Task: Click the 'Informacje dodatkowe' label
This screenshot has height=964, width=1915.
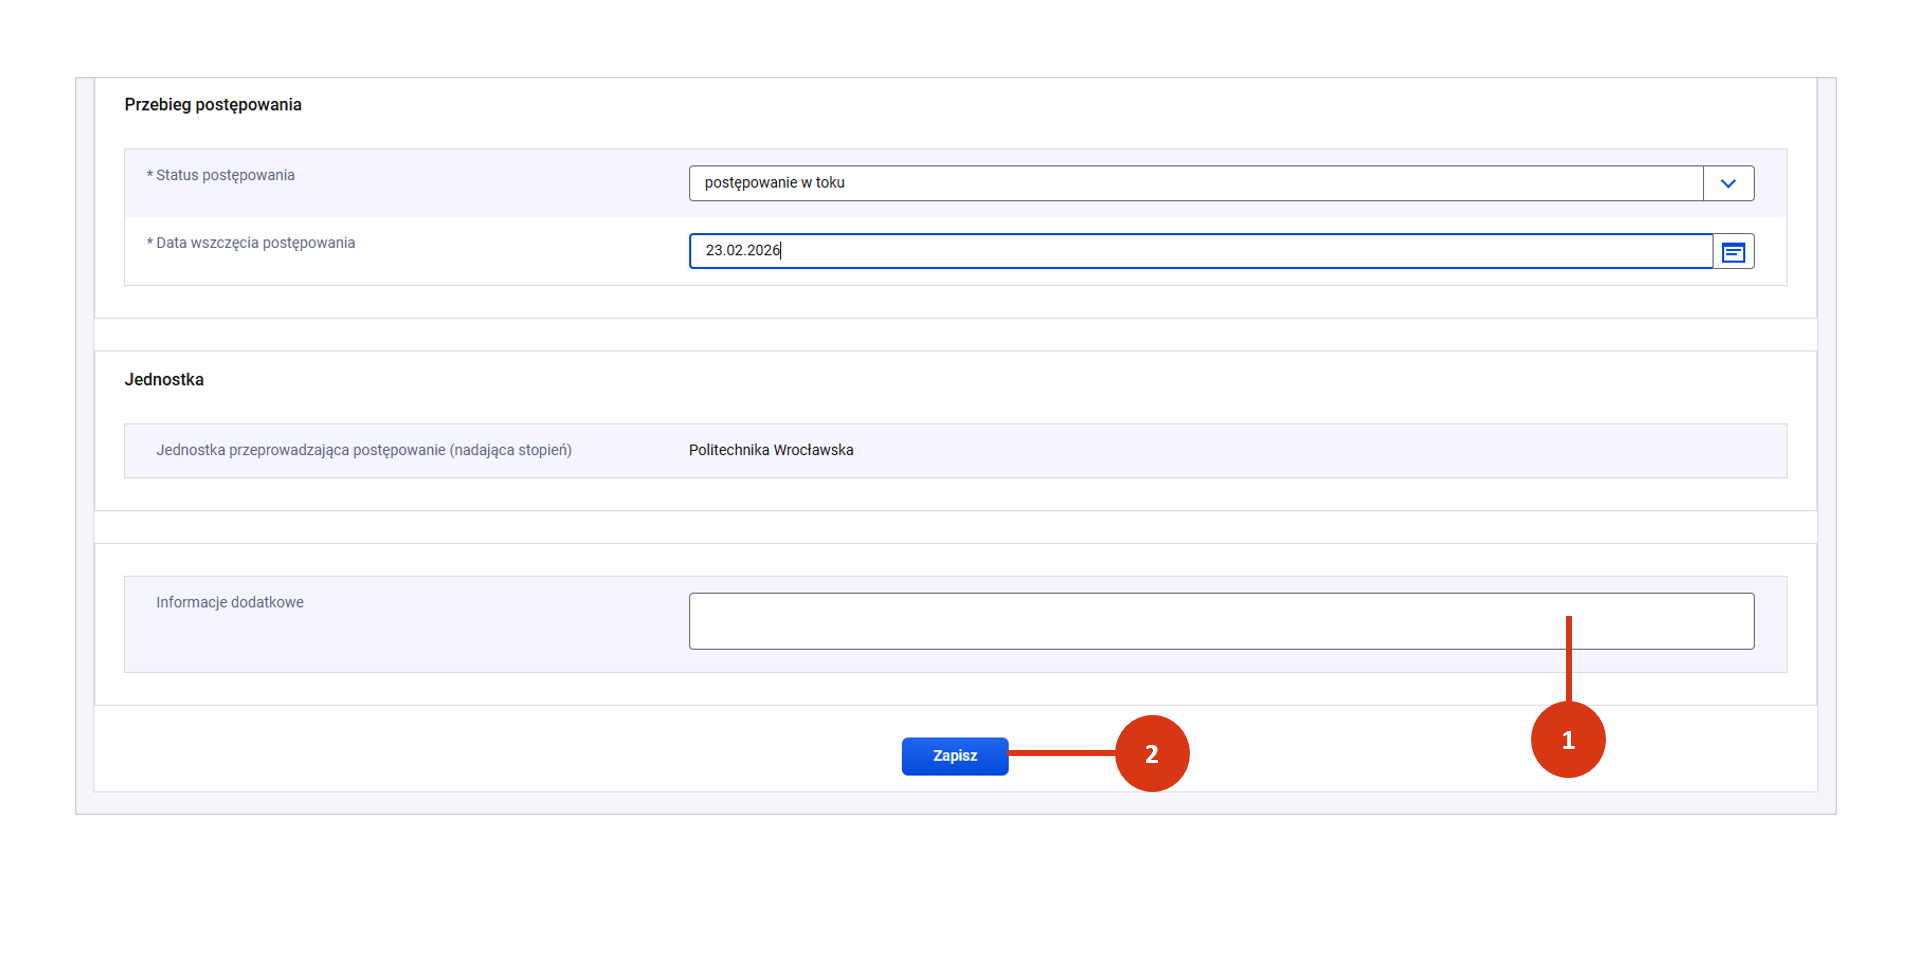Action: tap(229, 603)
